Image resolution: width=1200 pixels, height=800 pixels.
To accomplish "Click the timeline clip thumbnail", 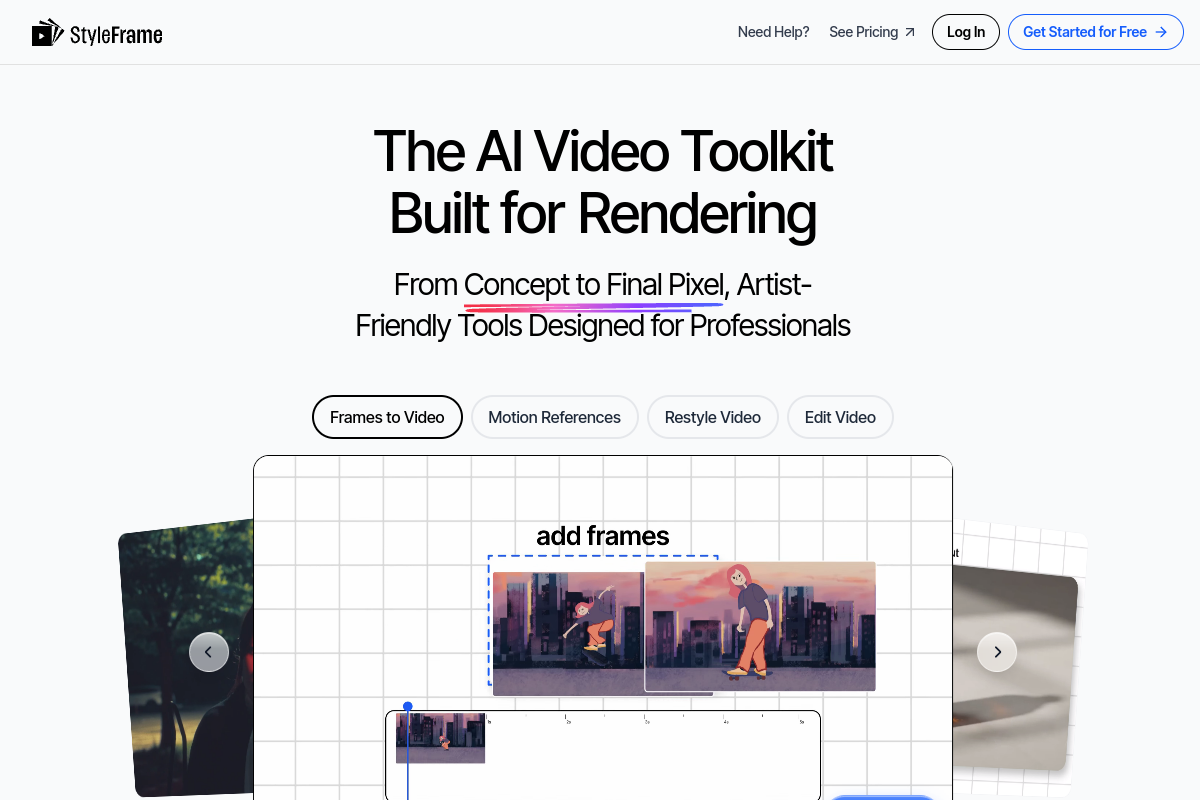I will pyautogui.click(x=441, y=738).
